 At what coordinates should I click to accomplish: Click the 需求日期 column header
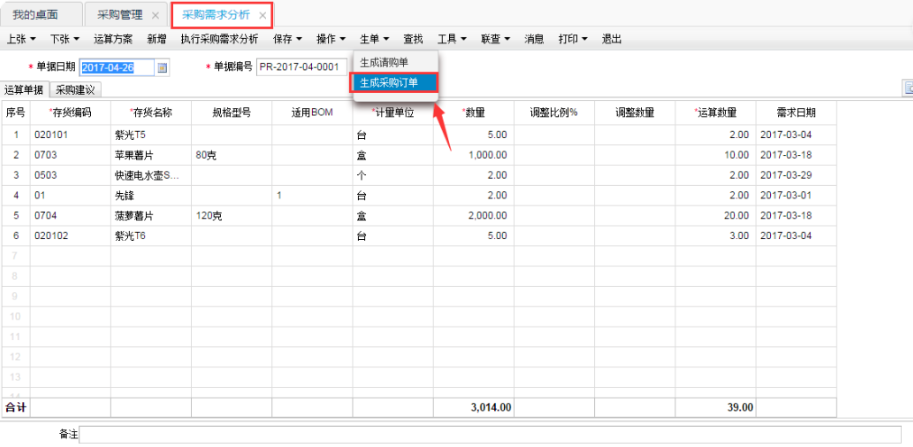point(796,112)
